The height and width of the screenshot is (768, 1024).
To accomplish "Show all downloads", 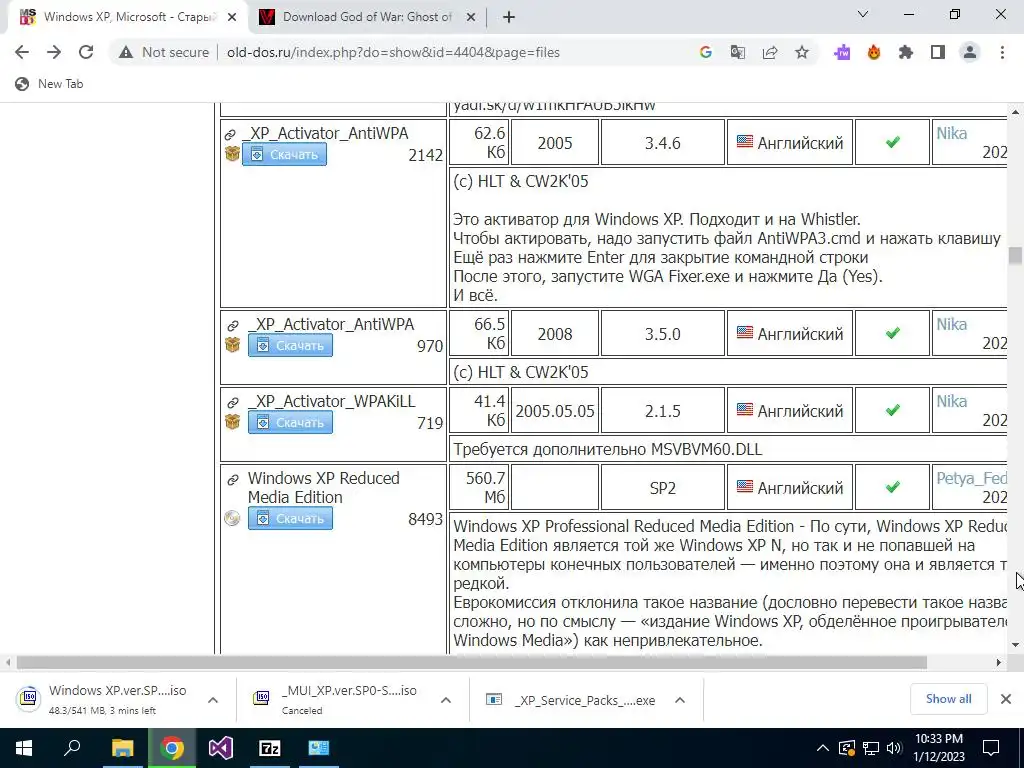I will point(948,699).
